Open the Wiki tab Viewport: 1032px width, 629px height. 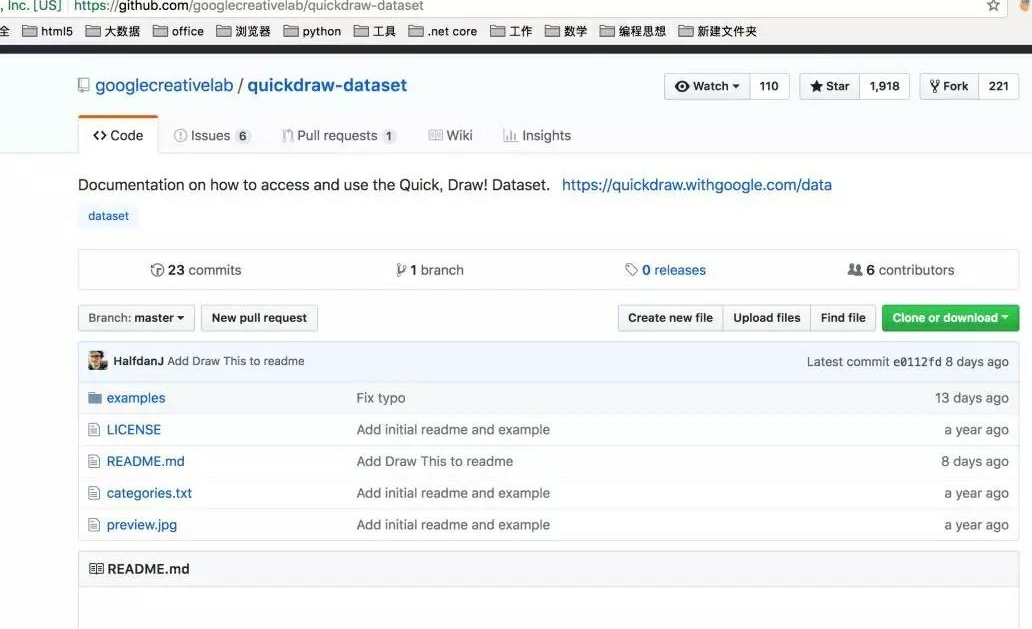click(x=450, y=136)
